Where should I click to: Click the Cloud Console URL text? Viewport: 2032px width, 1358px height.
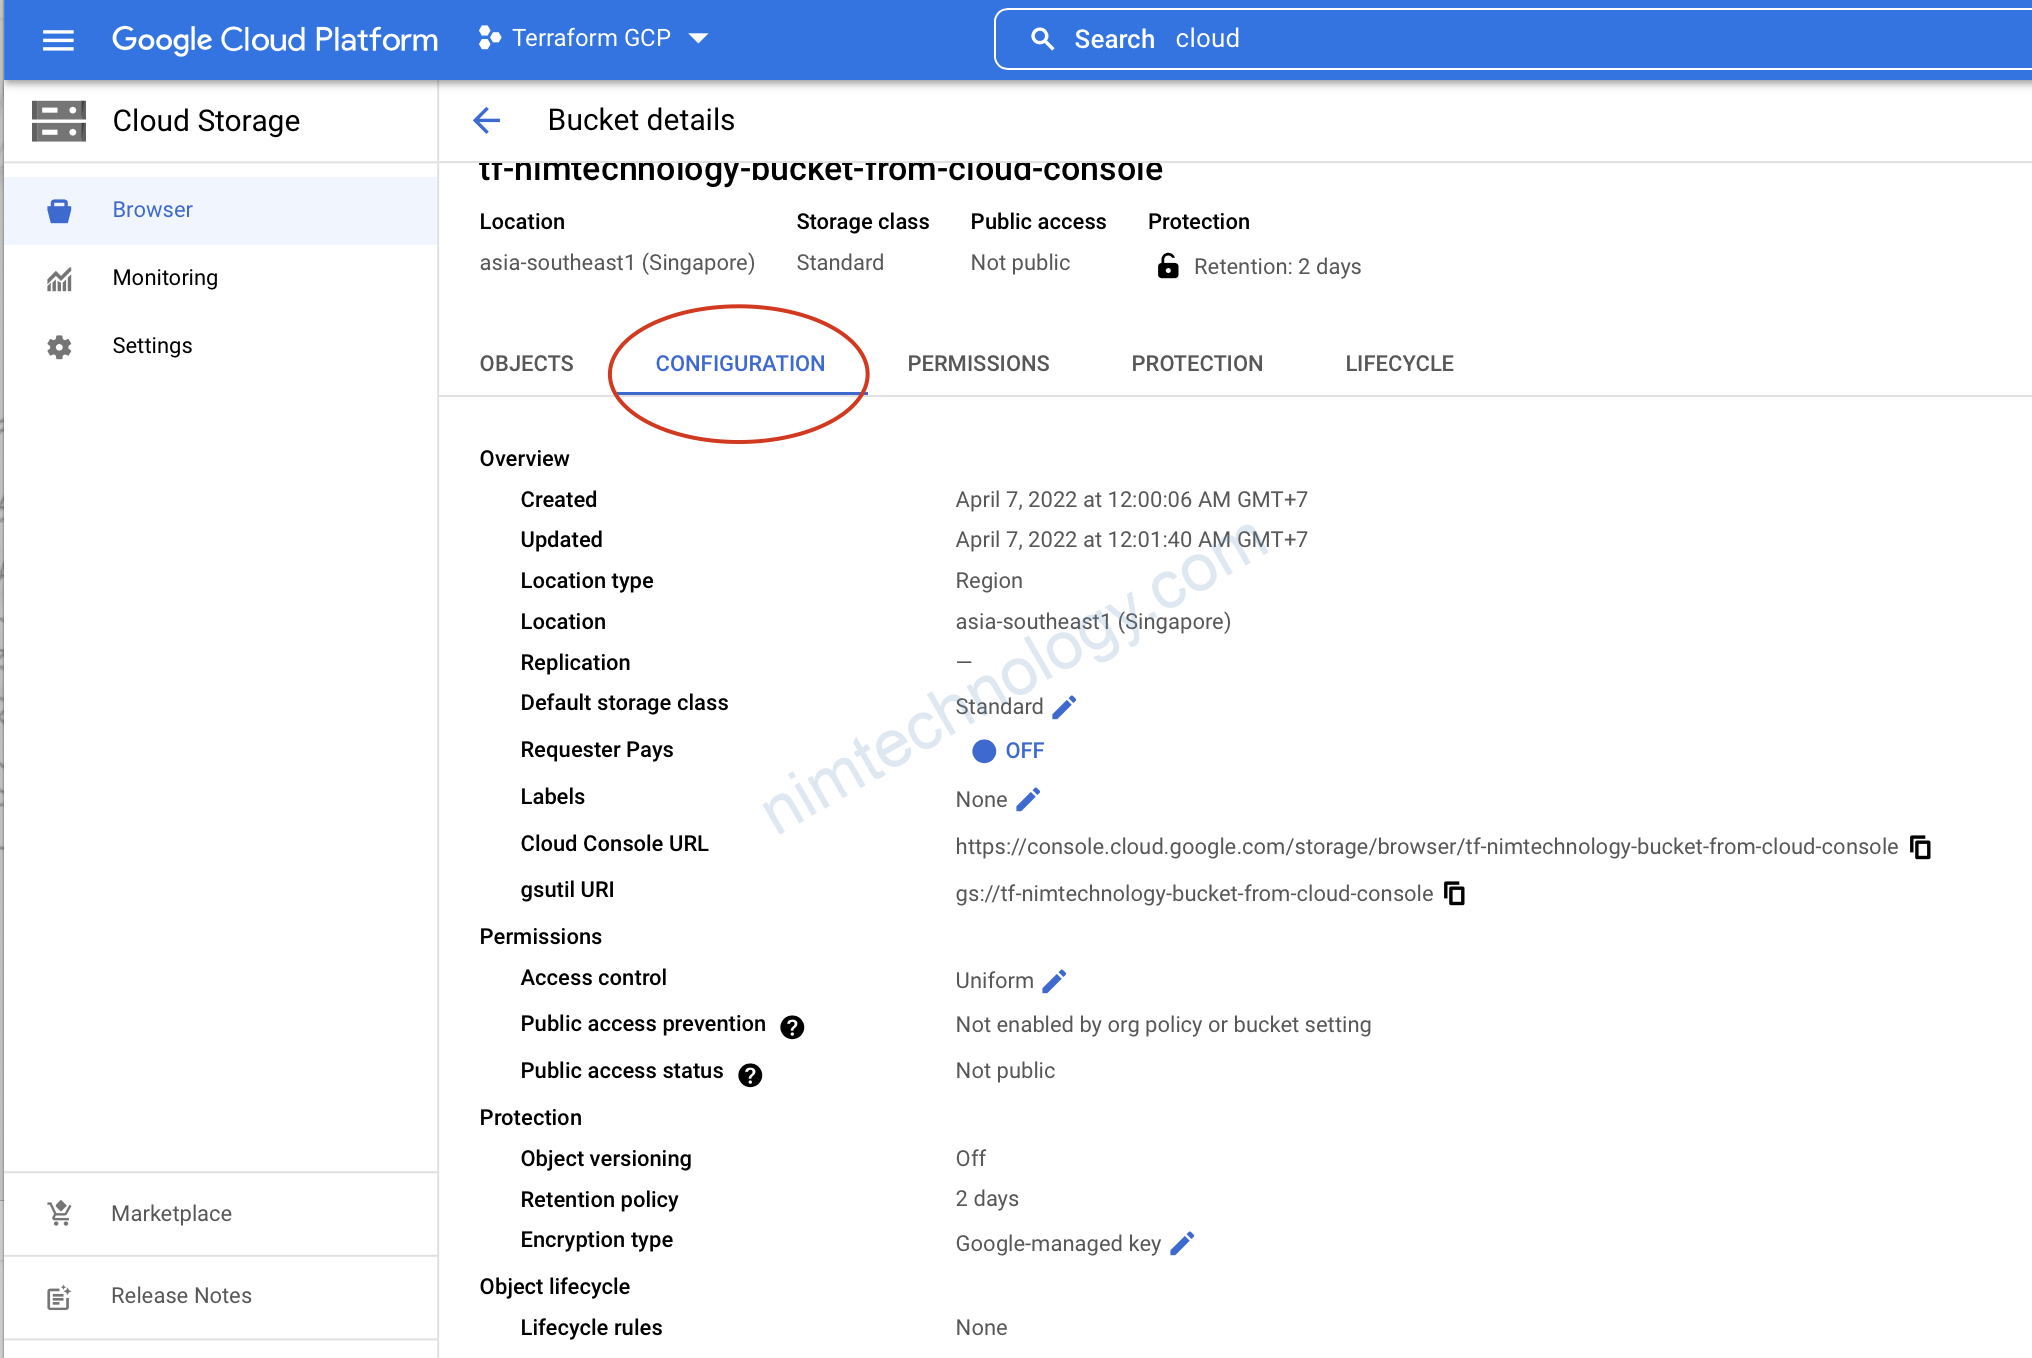click(1427, 847)
